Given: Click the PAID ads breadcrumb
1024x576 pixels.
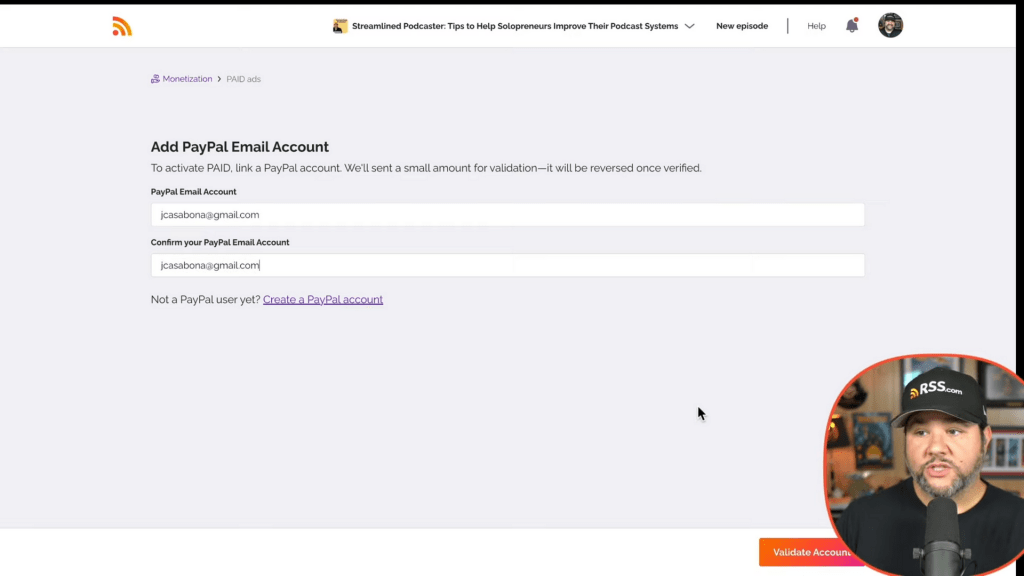Looking at the screenshot, I should [243, 79].
